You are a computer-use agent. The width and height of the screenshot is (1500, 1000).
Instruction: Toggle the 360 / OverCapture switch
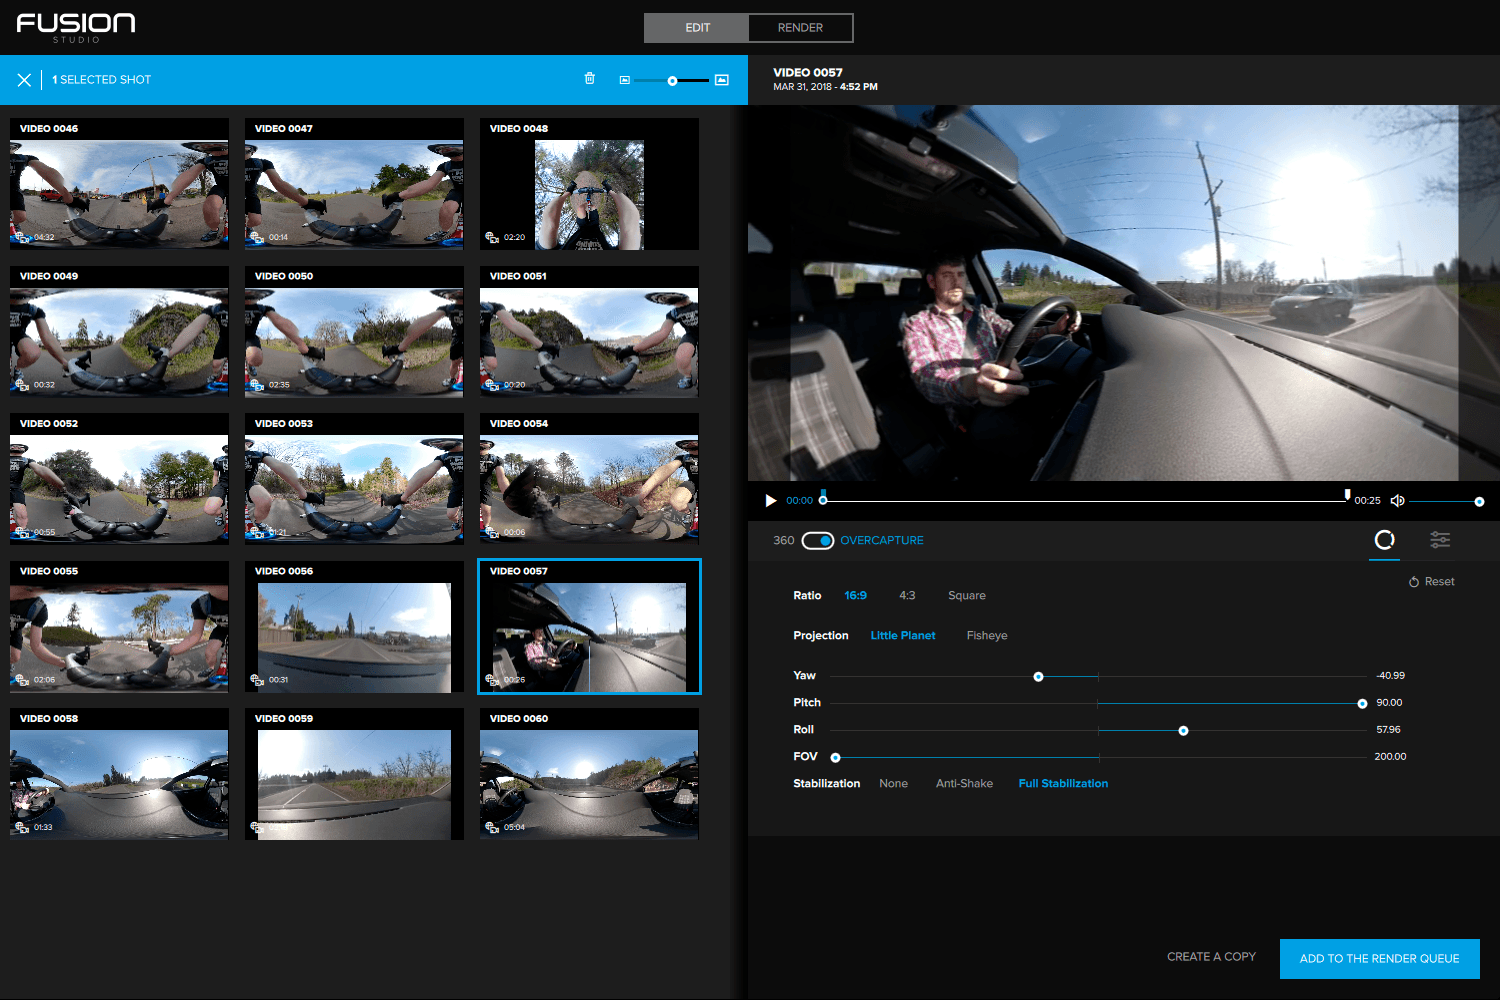[818, 541]
